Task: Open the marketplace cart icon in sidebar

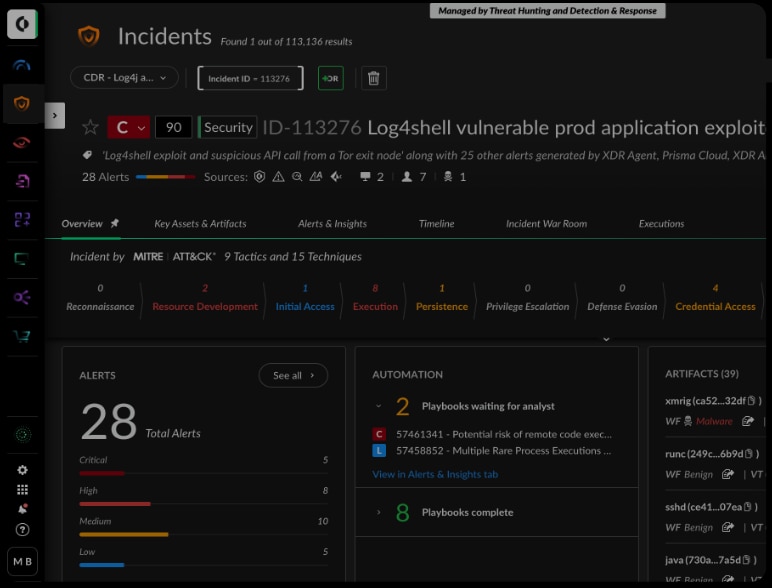Action: tap(22, 336)
